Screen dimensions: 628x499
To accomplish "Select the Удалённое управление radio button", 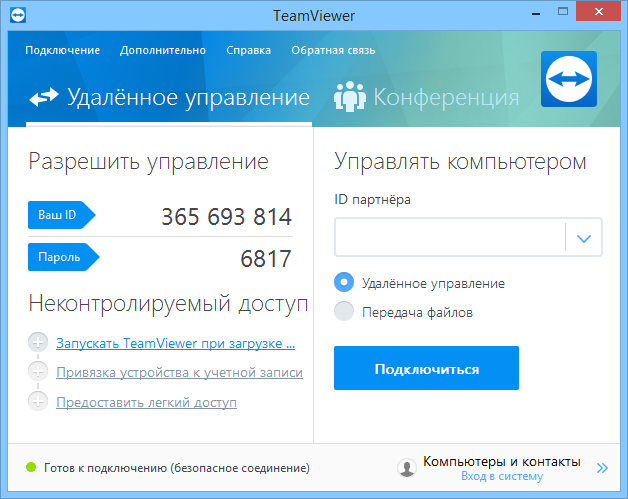I will (x=344, y=282).
